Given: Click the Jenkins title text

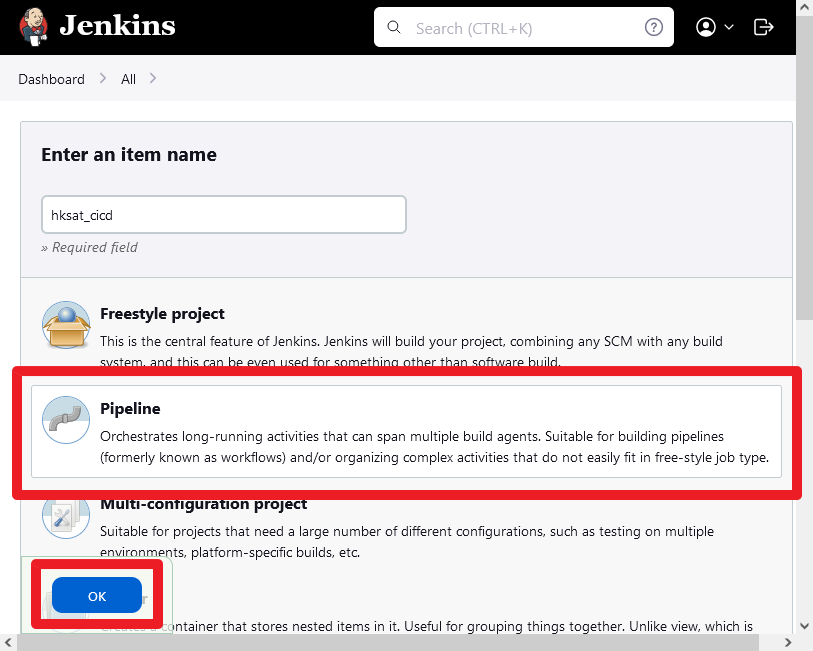Looking at the screenshot, I should coord(118,25).
